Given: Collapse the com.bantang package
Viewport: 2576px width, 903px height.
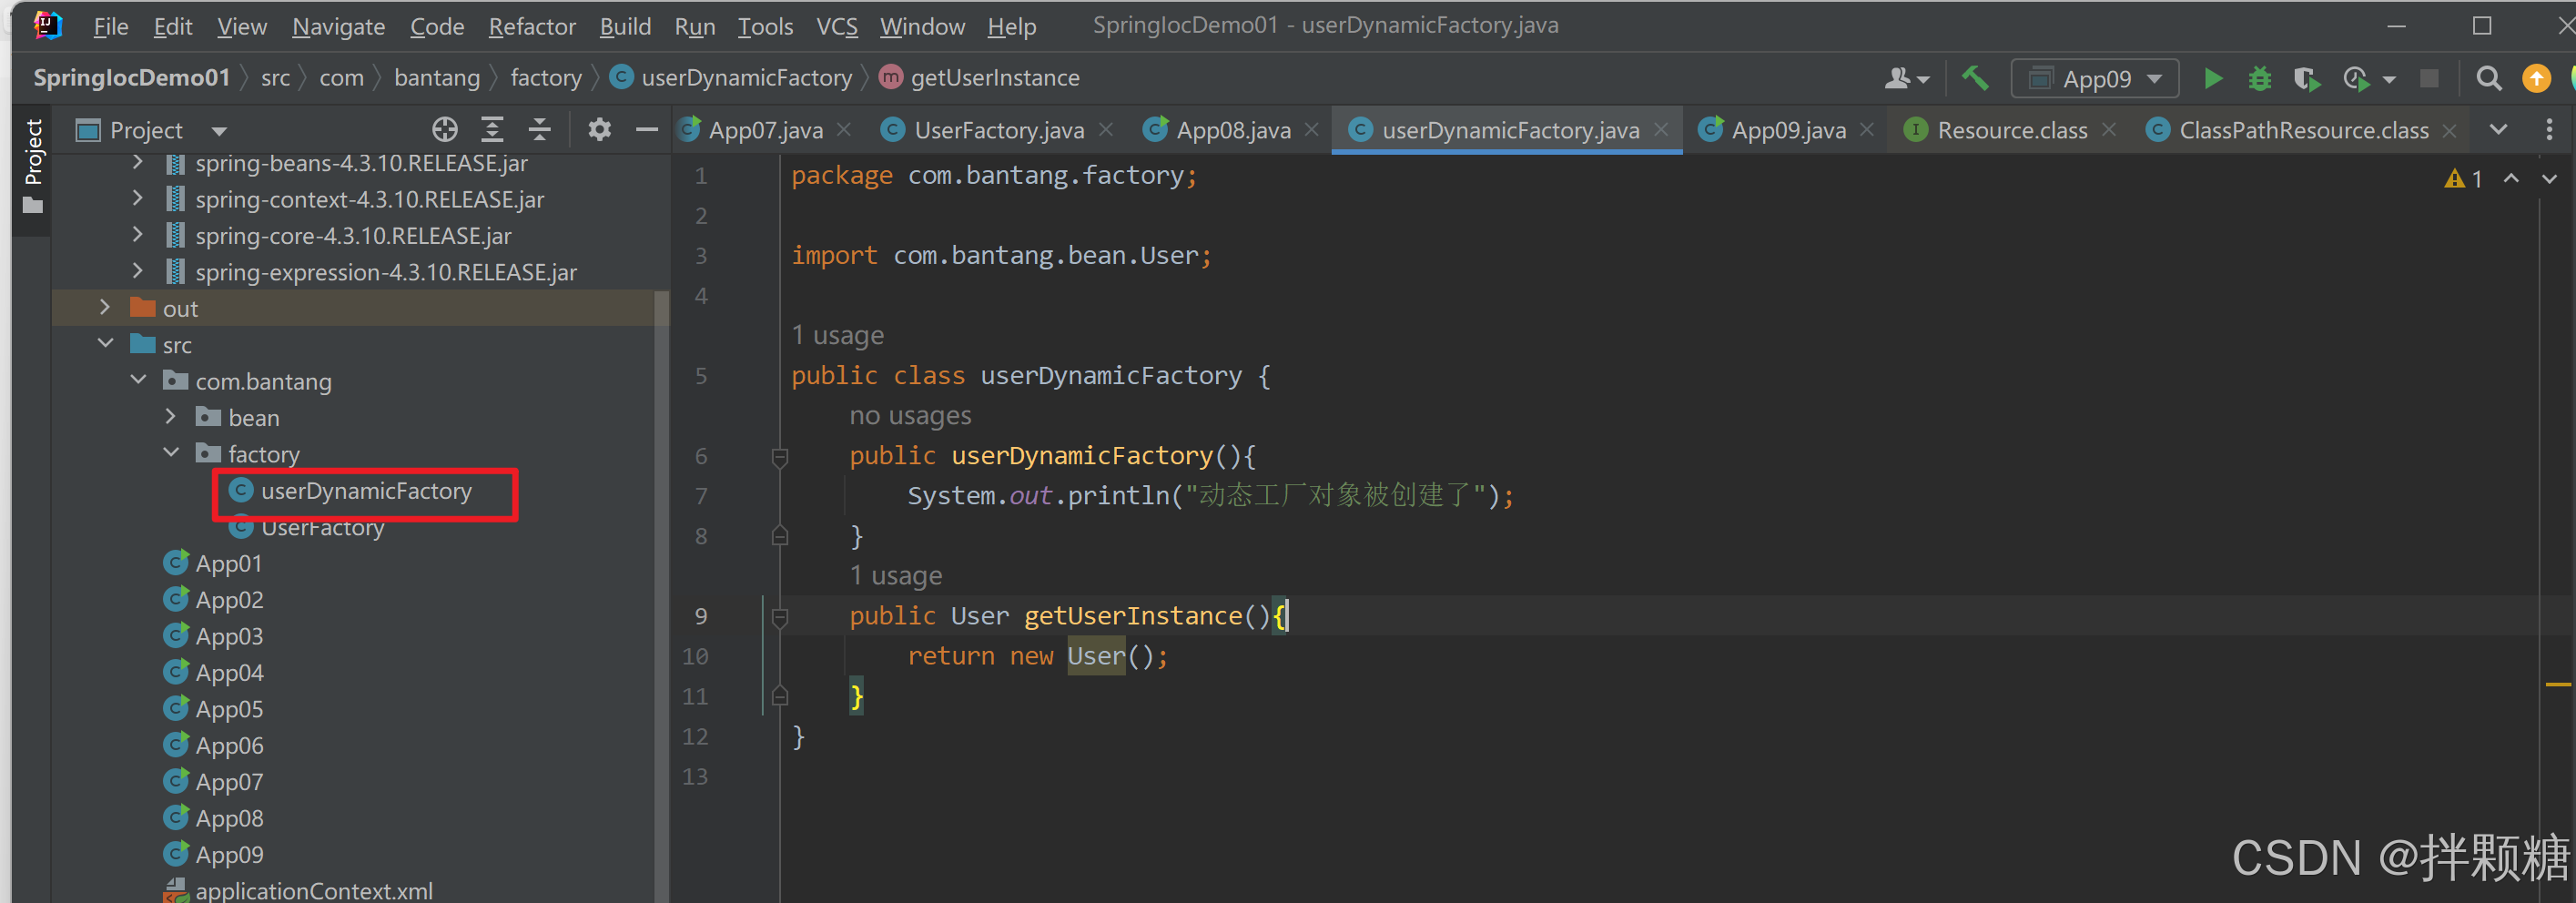Looking at the screenshot, I should (x=138, y=380).
